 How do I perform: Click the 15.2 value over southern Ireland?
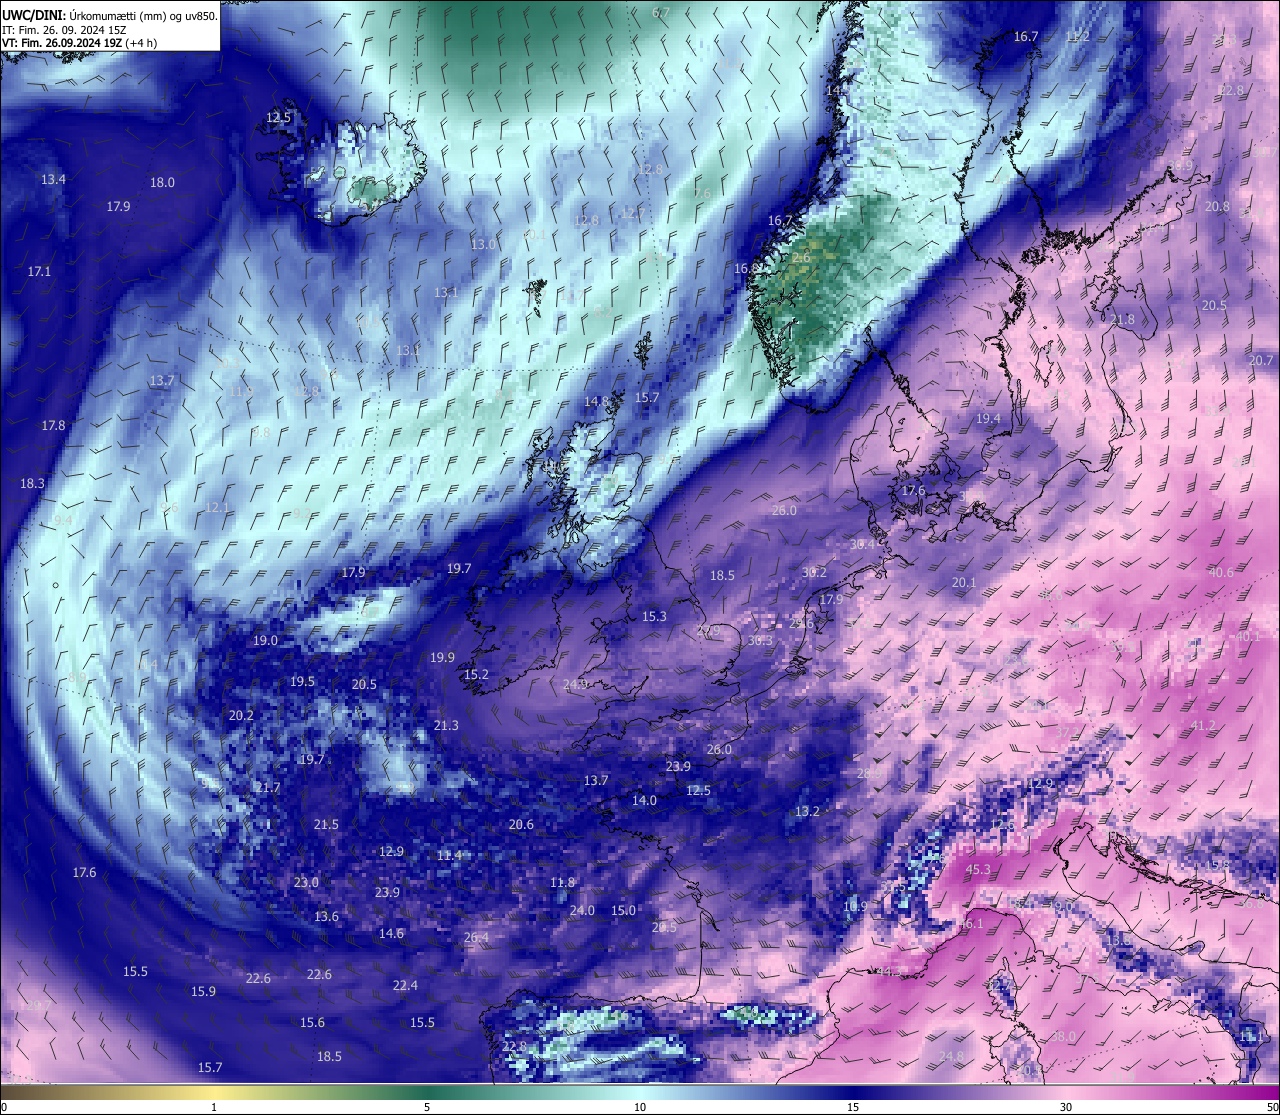[476, 675]
